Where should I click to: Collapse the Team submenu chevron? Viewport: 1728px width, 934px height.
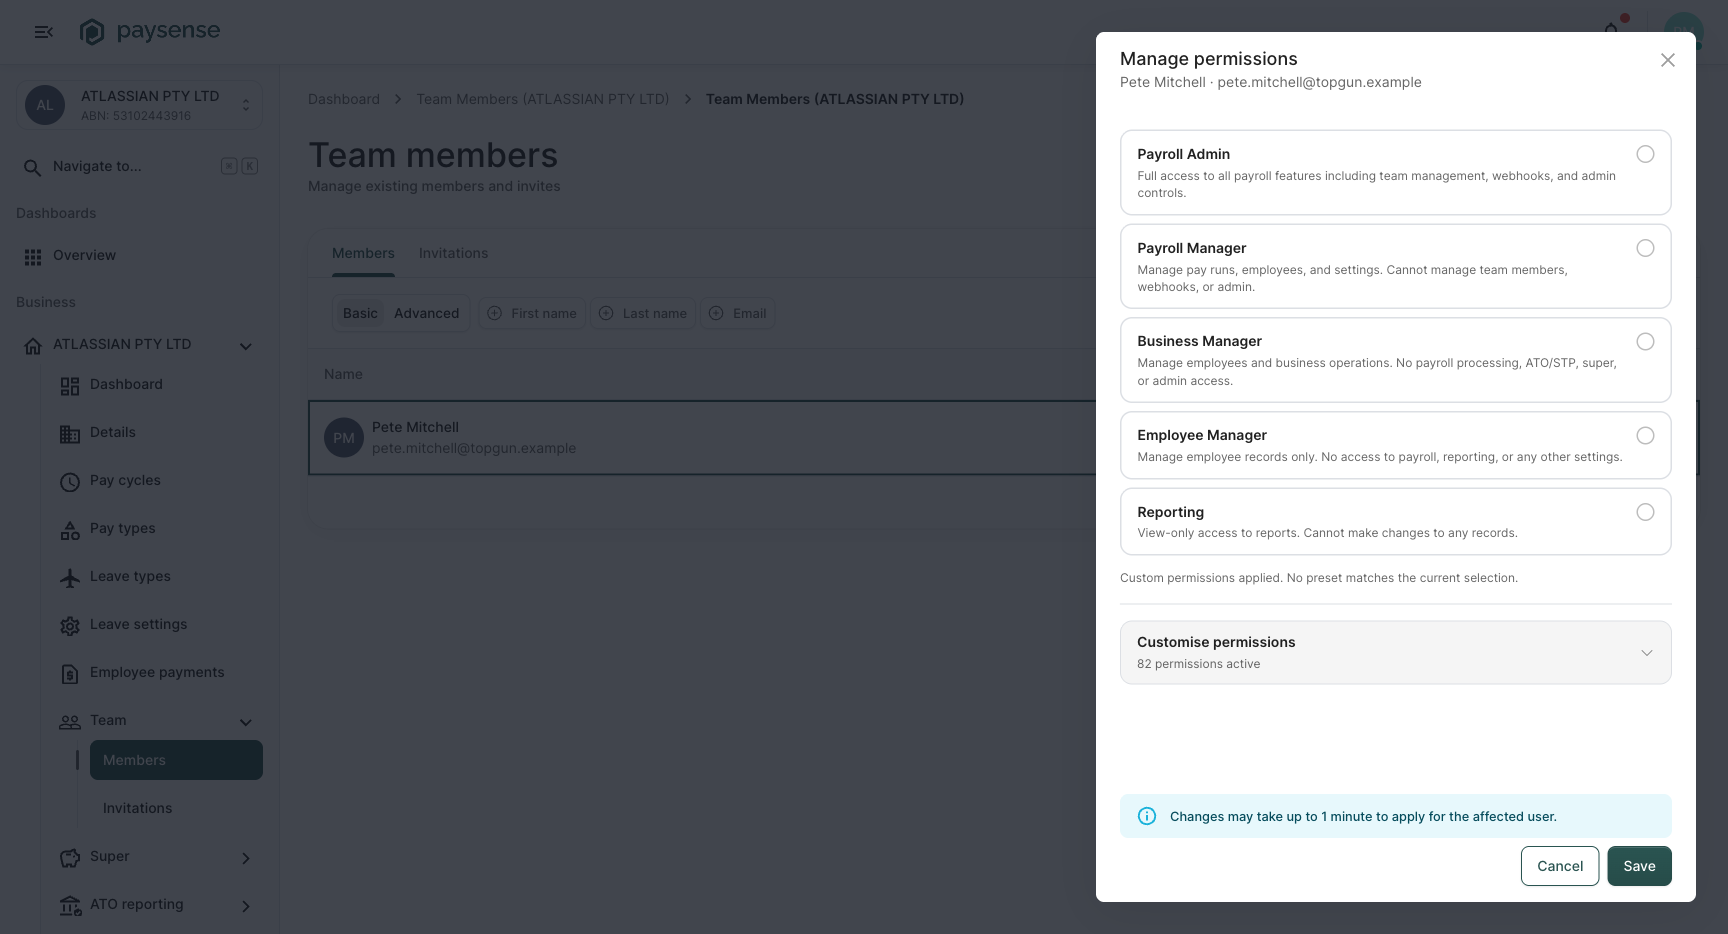coord(246,722)
